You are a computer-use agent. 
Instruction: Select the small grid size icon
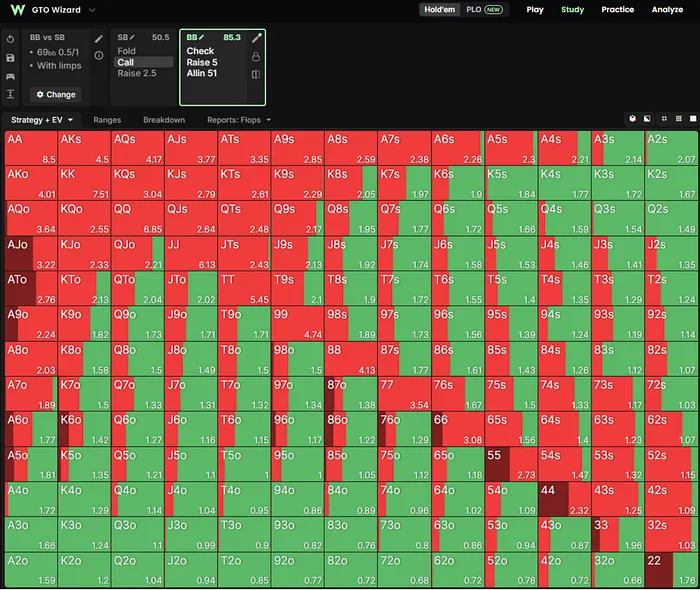pos(664,118)
